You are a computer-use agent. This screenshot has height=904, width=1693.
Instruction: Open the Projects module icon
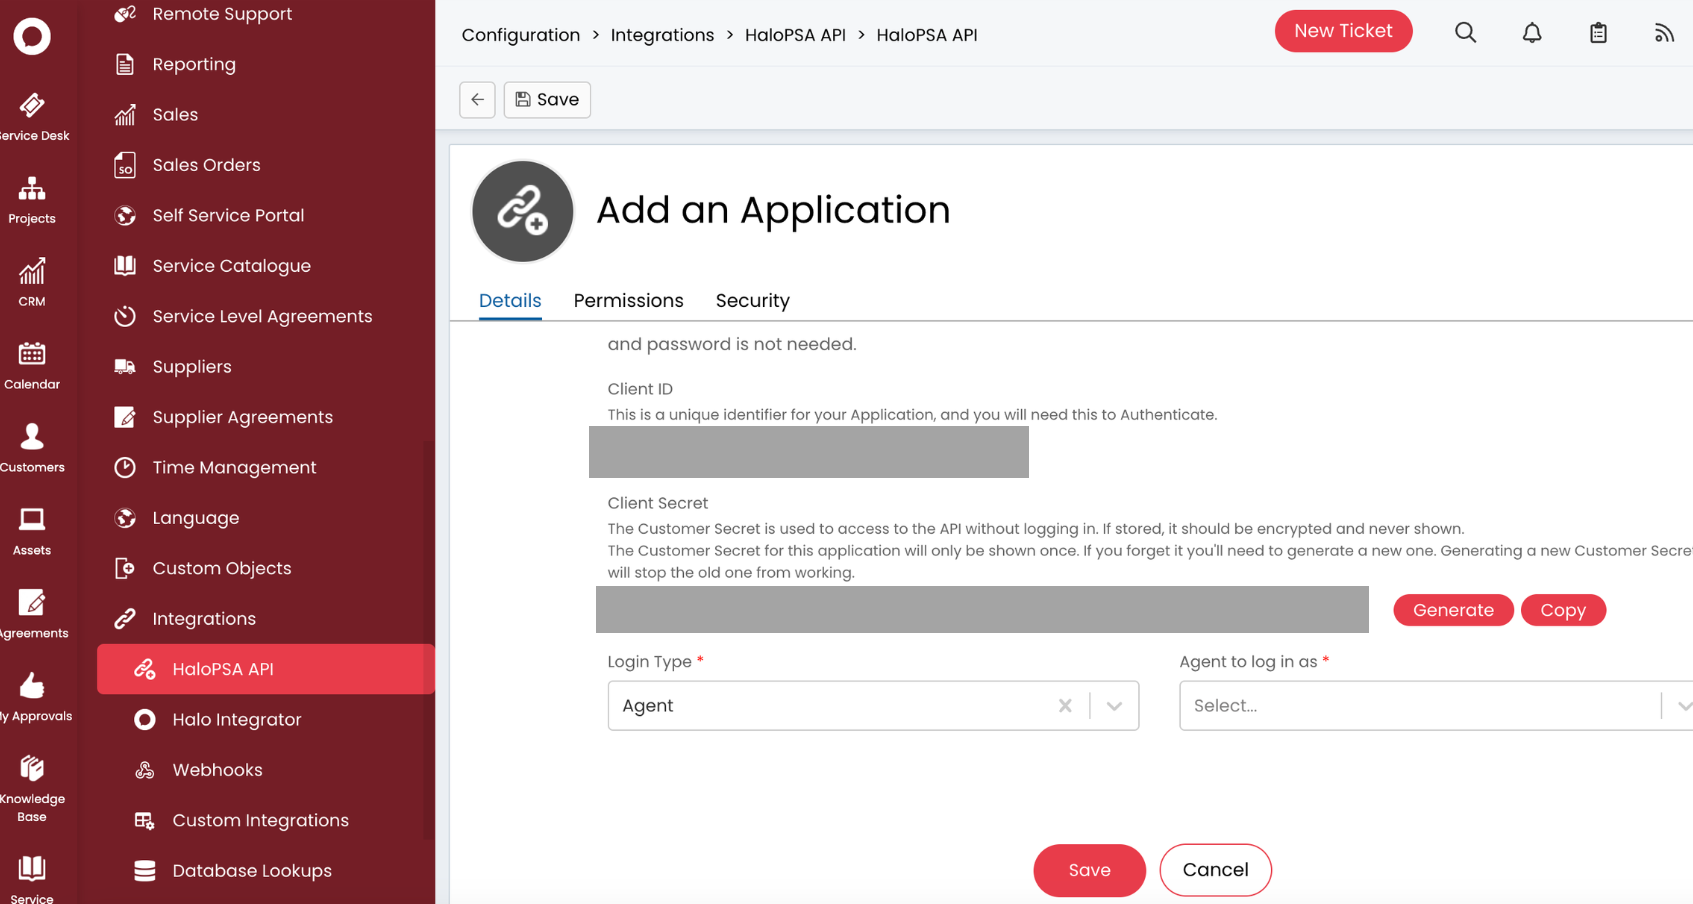coord(32,188)
